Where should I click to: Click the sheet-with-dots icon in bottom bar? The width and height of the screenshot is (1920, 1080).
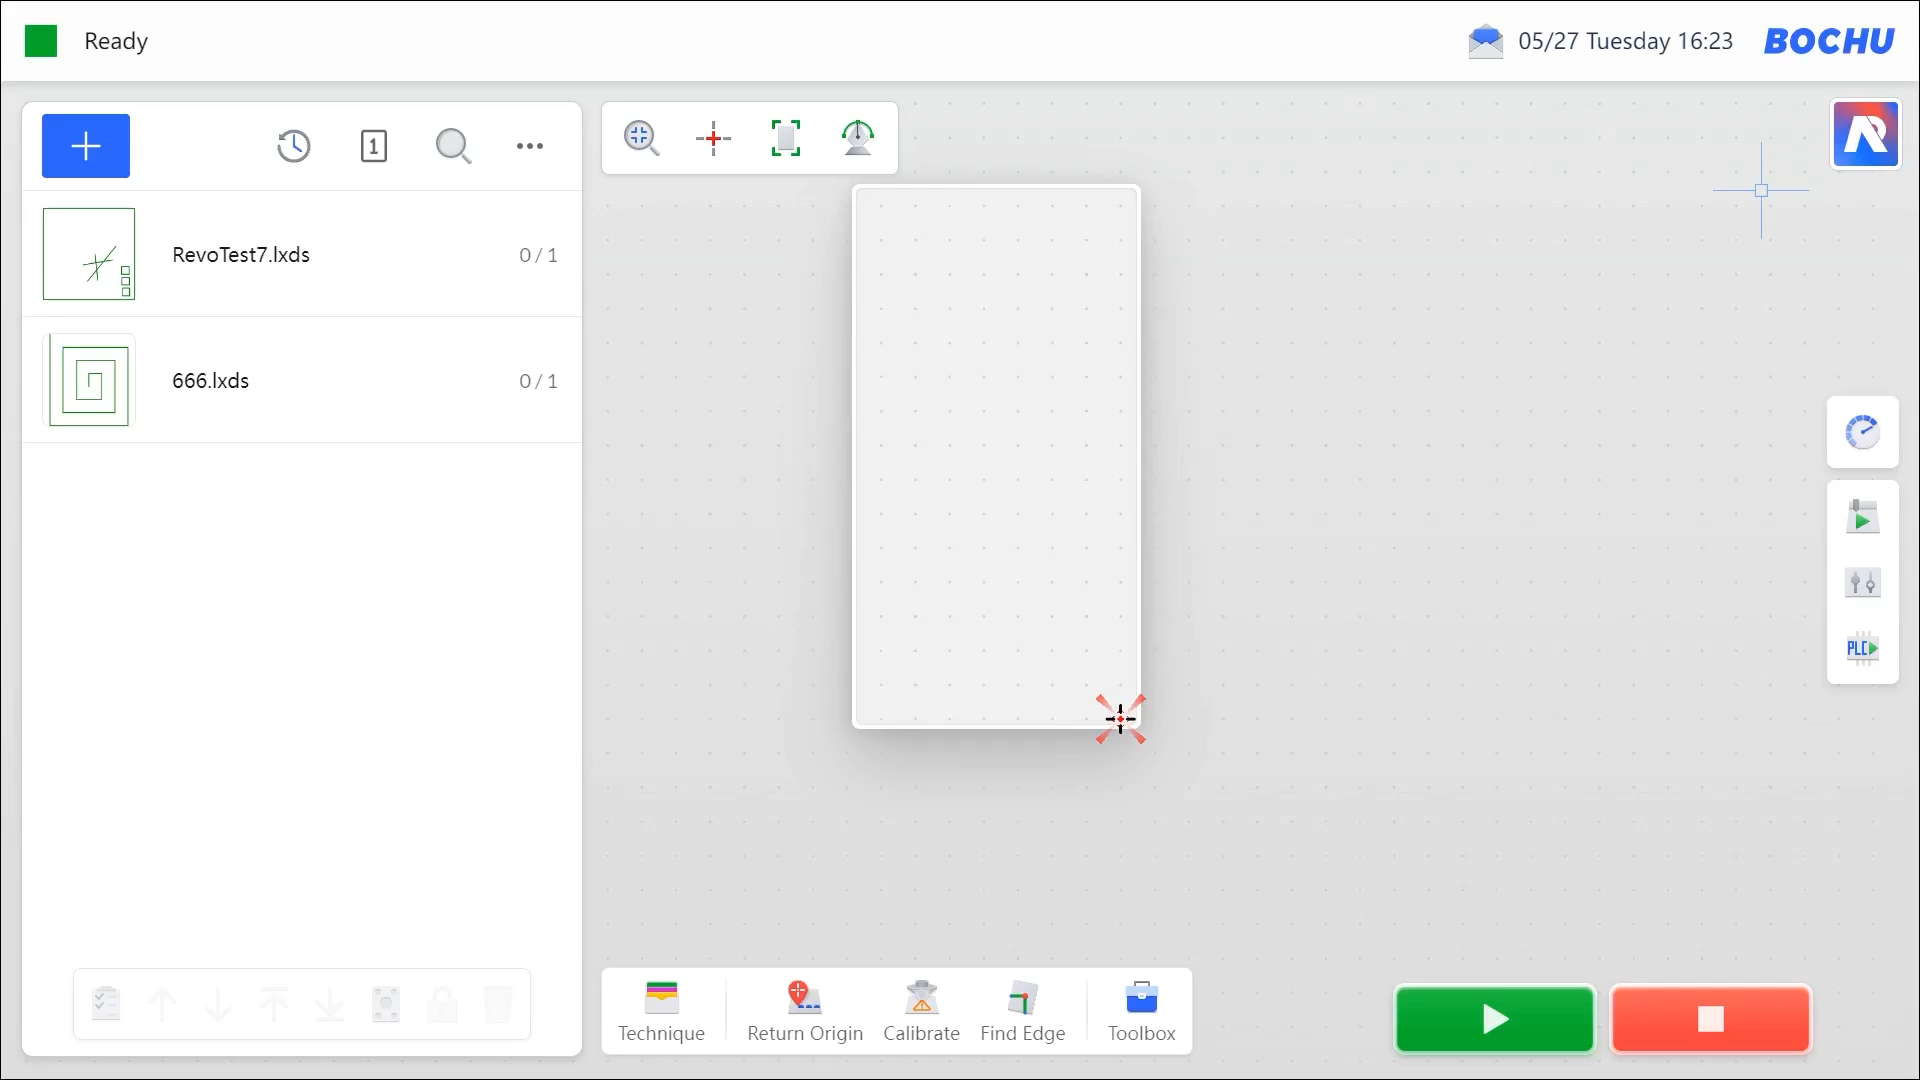click(x=386, y=1004)
